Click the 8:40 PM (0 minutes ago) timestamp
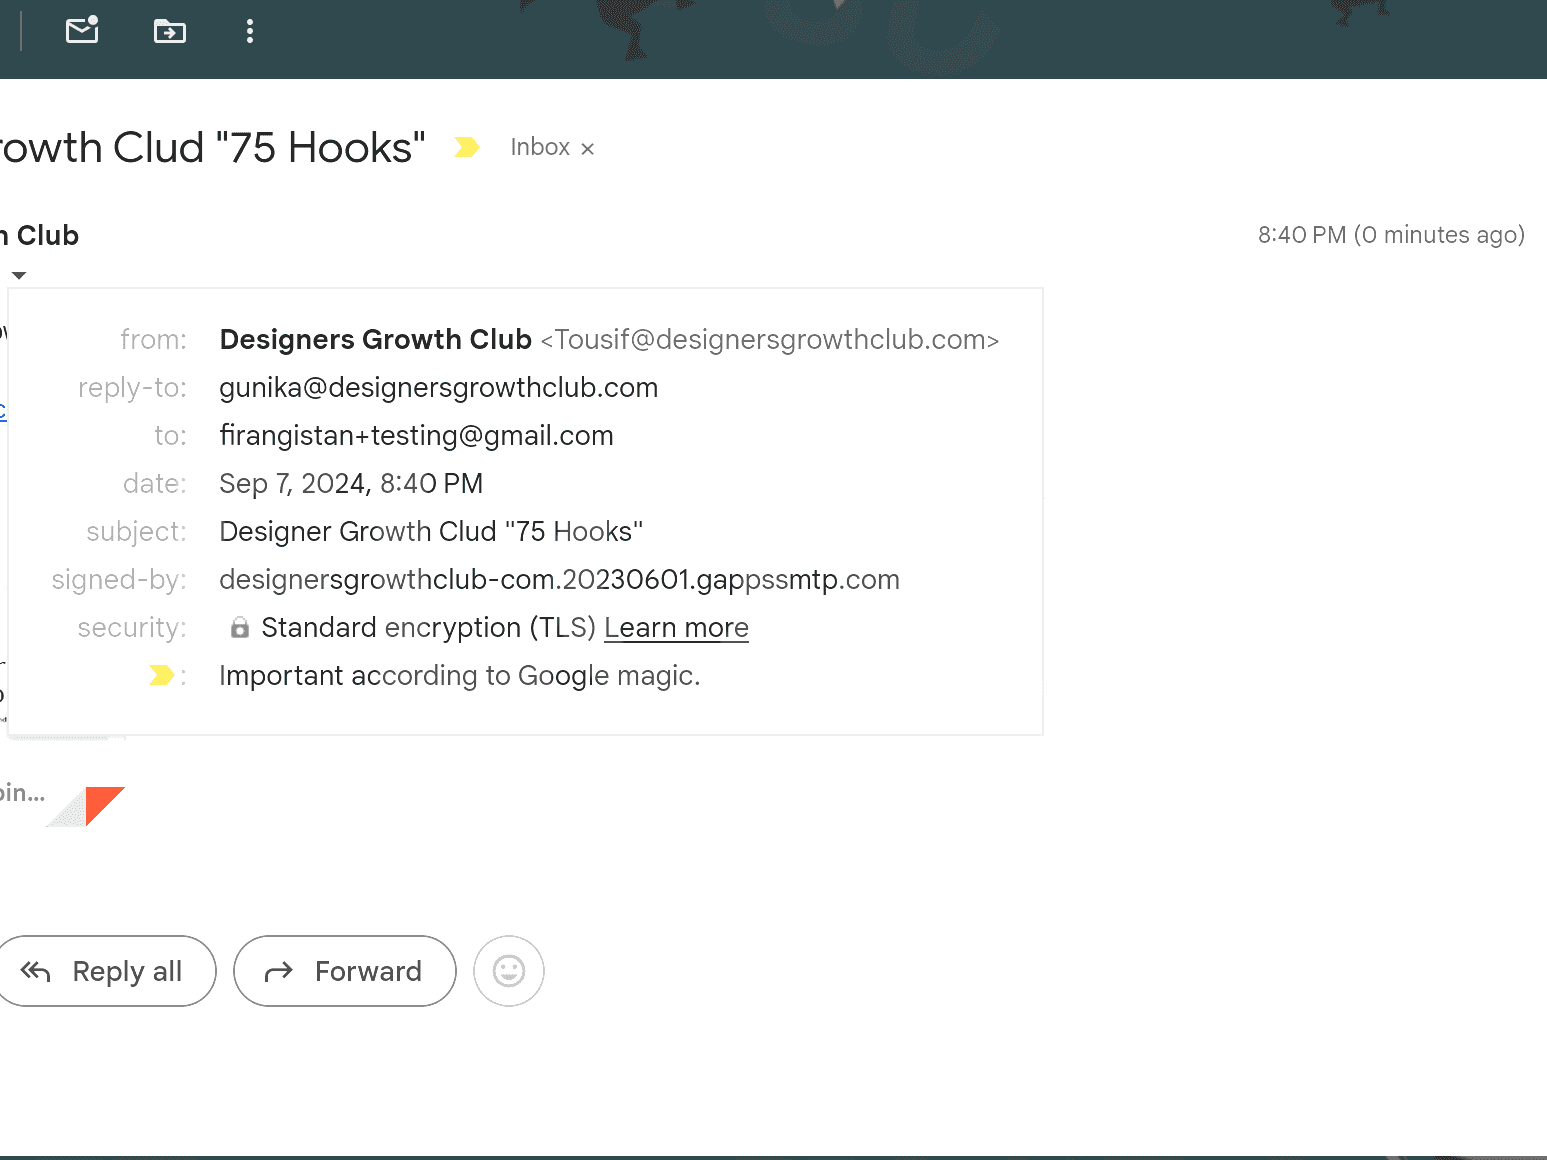This screenshot has height=1160, width=1547. tap(1391, 235)
